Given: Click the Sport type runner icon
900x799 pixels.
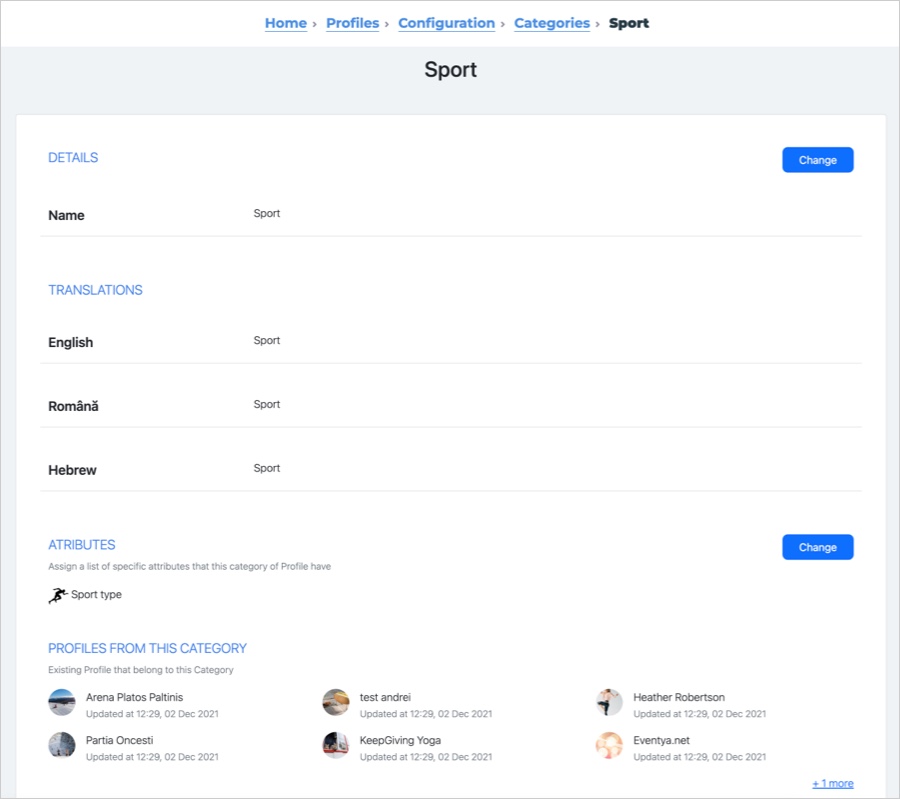Looking at the screenshot, I should click(58, 595).
